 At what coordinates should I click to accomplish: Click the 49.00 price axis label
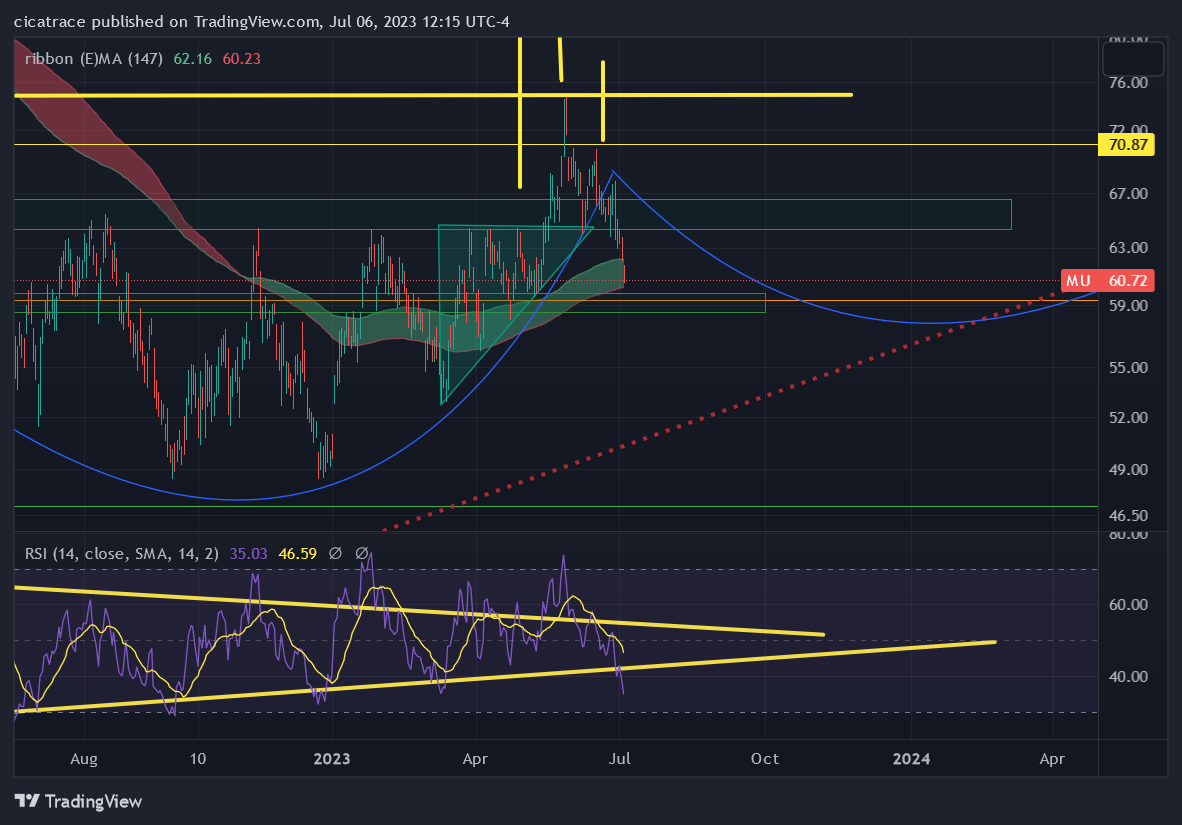pyautogui.click(x=1128, y=469)
